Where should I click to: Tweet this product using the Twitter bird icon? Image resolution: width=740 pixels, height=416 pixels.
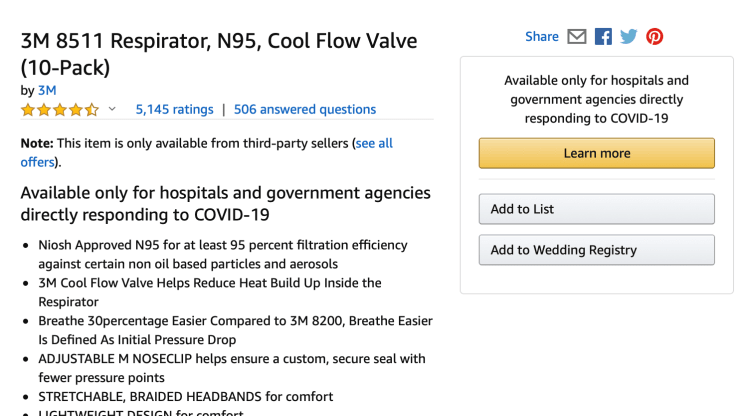[x=629, y=36]
